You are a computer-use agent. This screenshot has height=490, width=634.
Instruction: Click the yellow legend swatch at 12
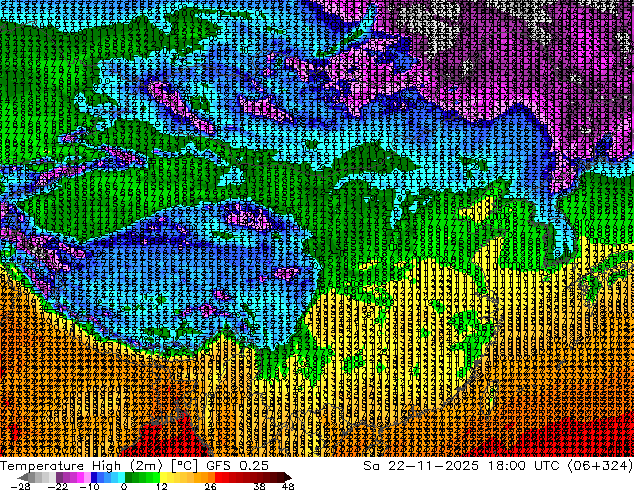pyautogui.click(x=163, y=477)
